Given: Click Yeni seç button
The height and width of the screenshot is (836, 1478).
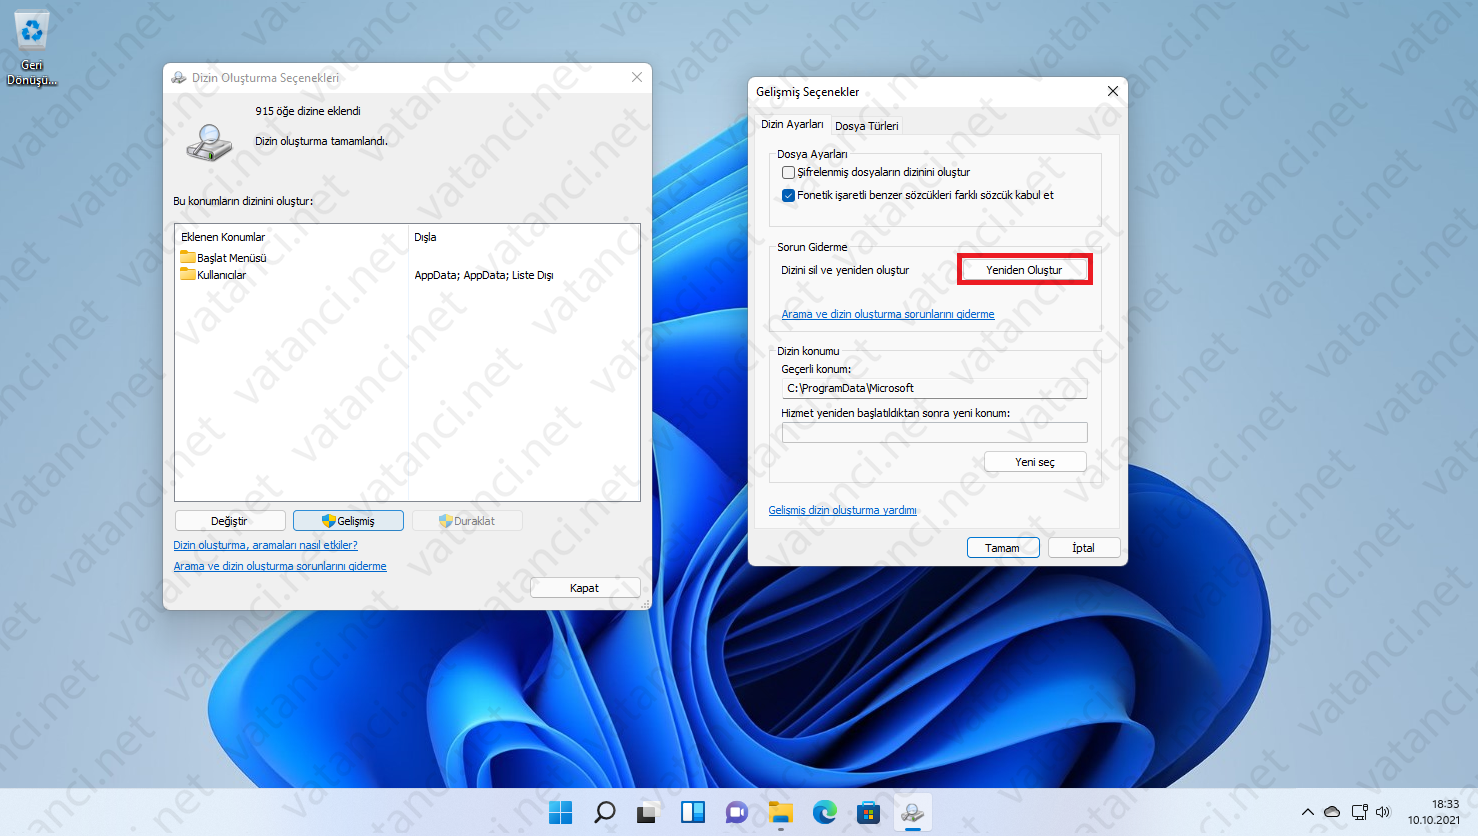Looking at the screenshot, I should (1035, 462).
